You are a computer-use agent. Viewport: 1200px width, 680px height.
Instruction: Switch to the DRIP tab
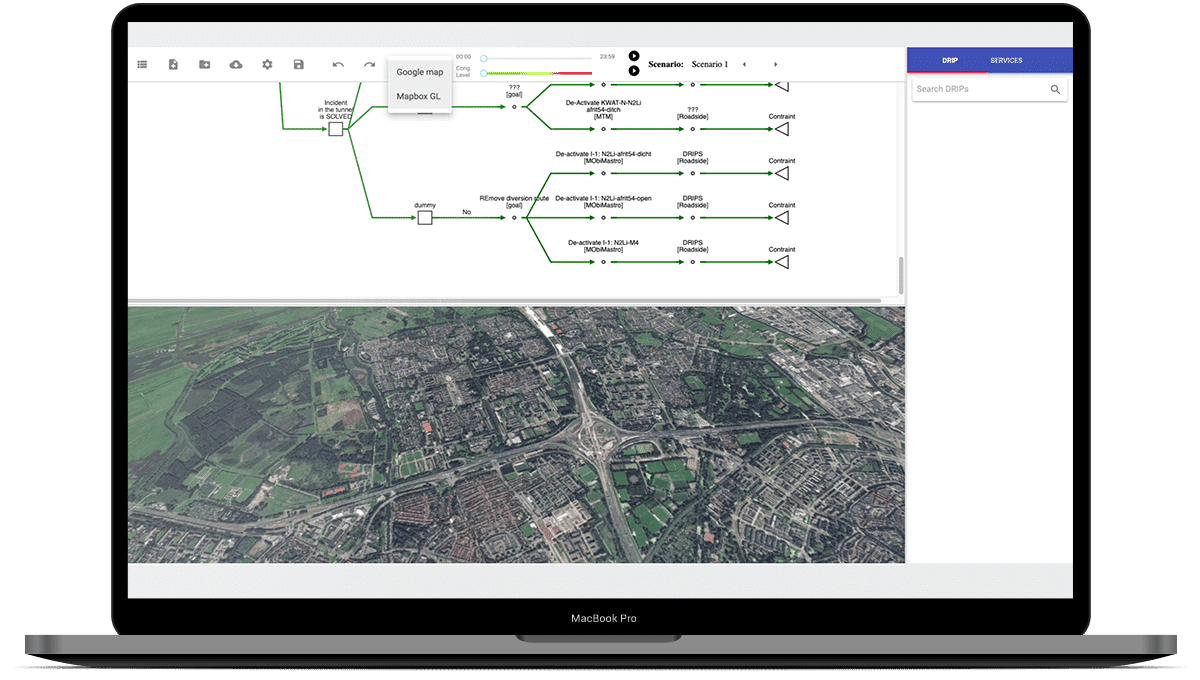click(948, 60)
